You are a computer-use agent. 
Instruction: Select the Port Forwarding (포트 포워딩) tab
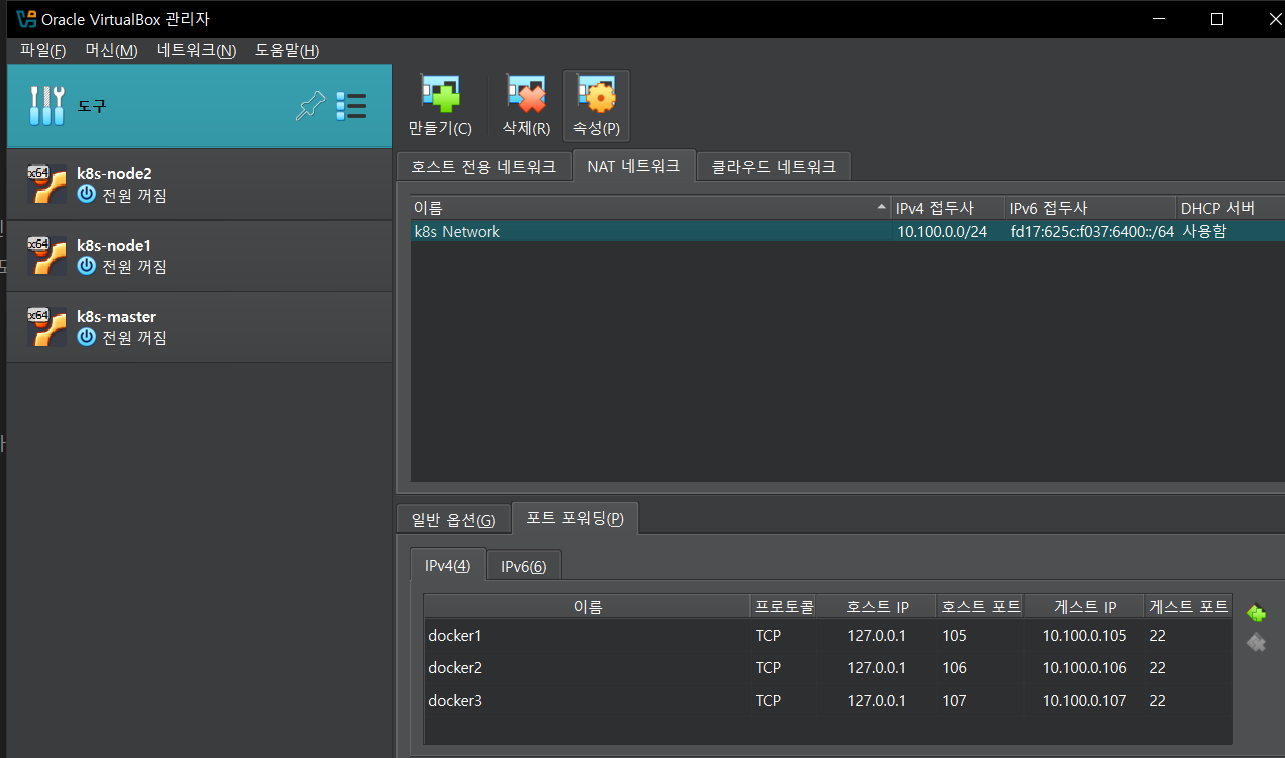point(575,518)
